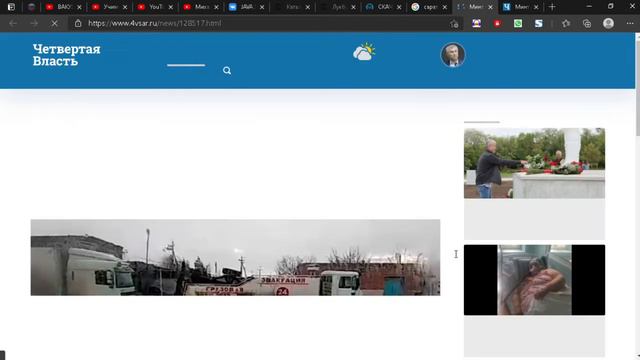Click the site search magnifier icon

point(227,71)
